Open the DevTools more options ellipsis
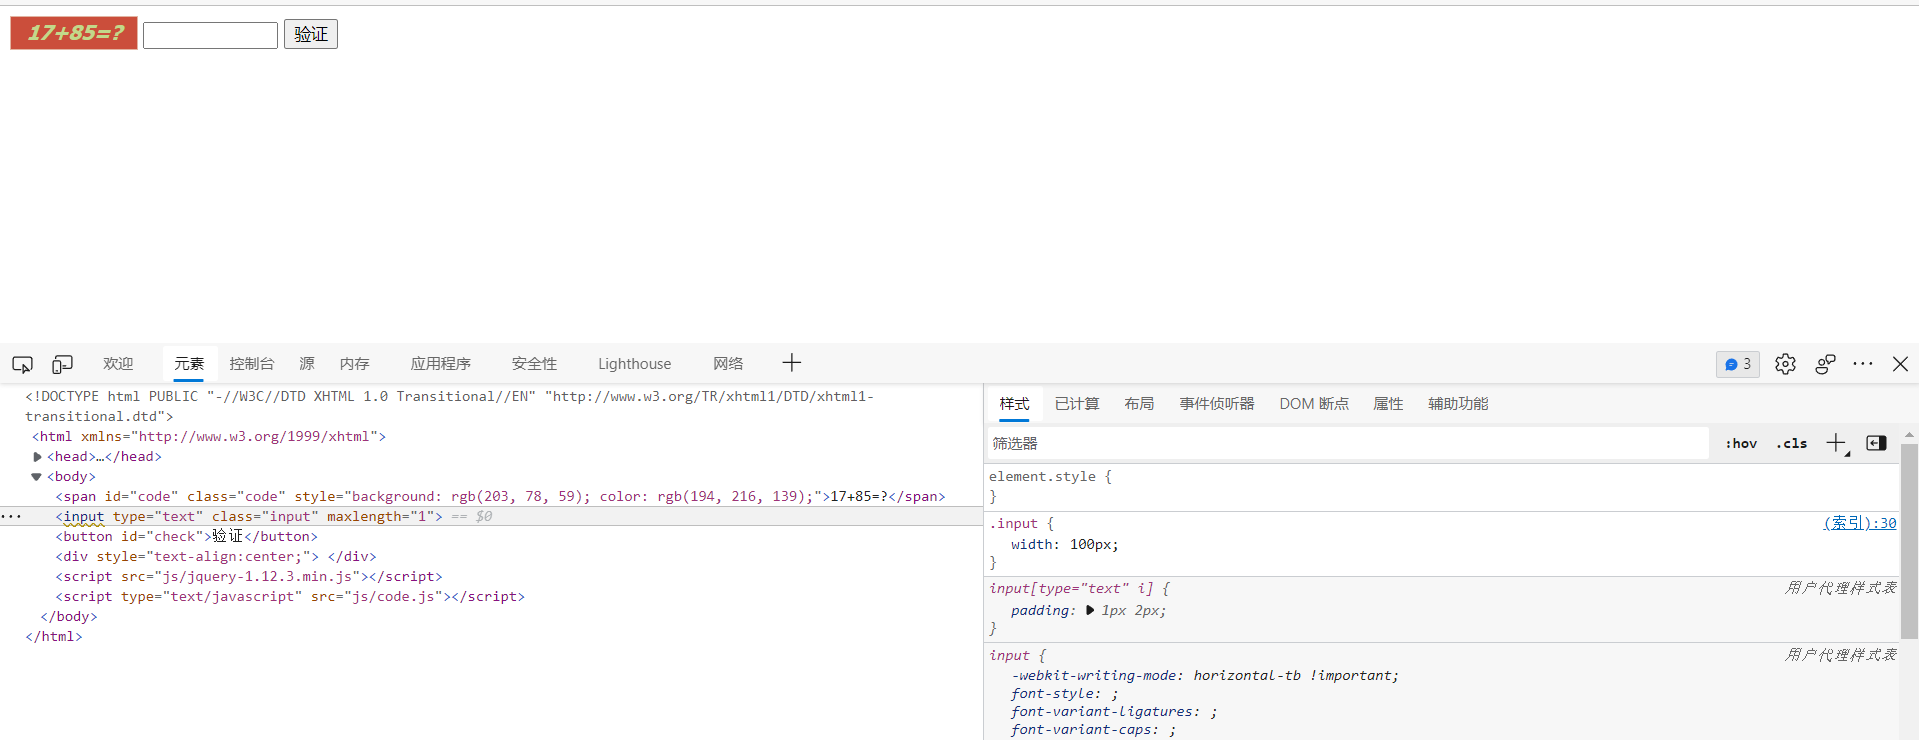Viewport: 1919px width, 740px height. coord(1862,364)
